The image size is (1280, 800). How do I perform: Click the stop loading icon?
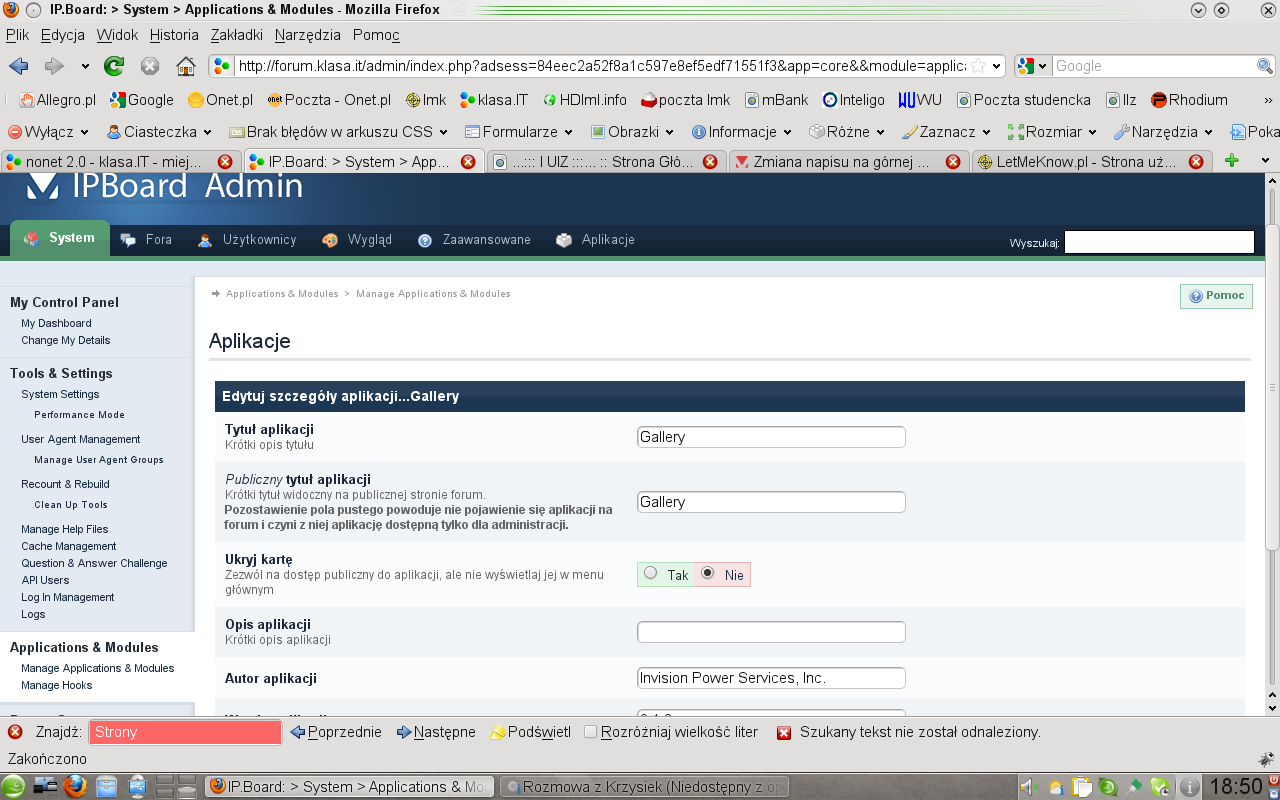click(150, 66)
